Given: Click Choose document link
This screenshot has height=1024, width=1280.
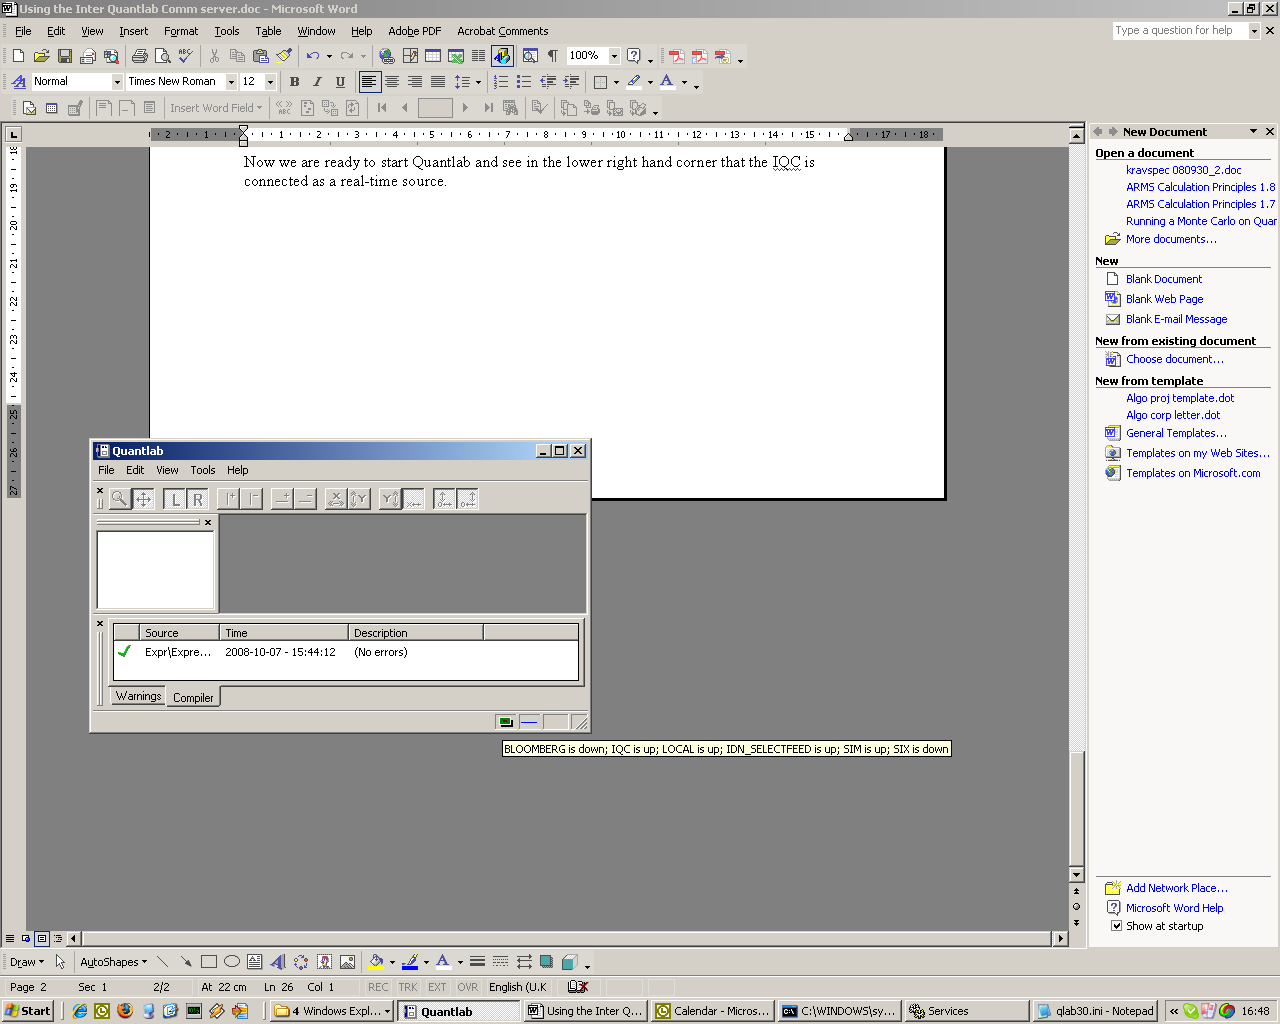Looking at the screenshot, I should (1175, 359).
